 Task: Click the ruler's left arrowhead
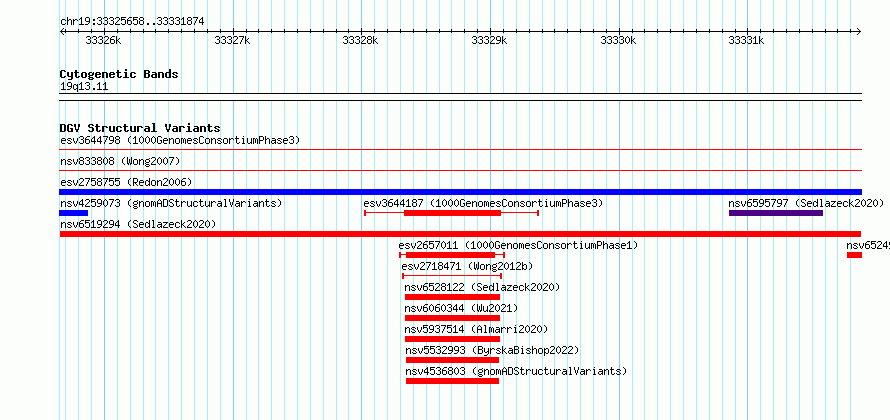62,31
